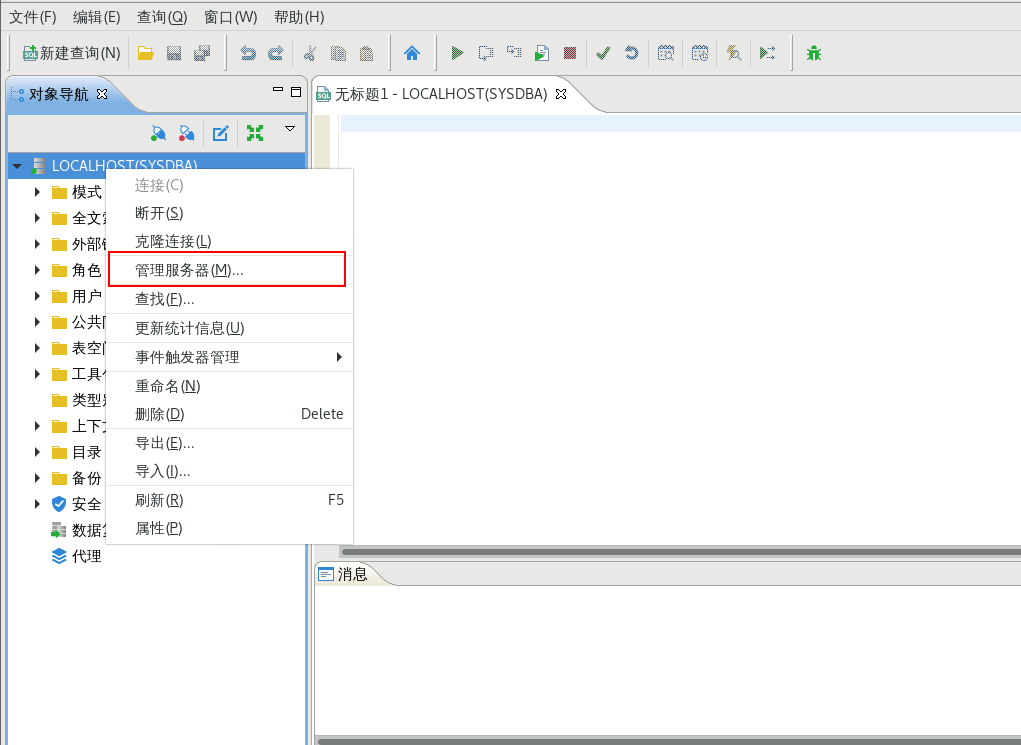The width and height of the screenshot is (1021, 745).
Task: Click the blue home icon
Action: 412,53
